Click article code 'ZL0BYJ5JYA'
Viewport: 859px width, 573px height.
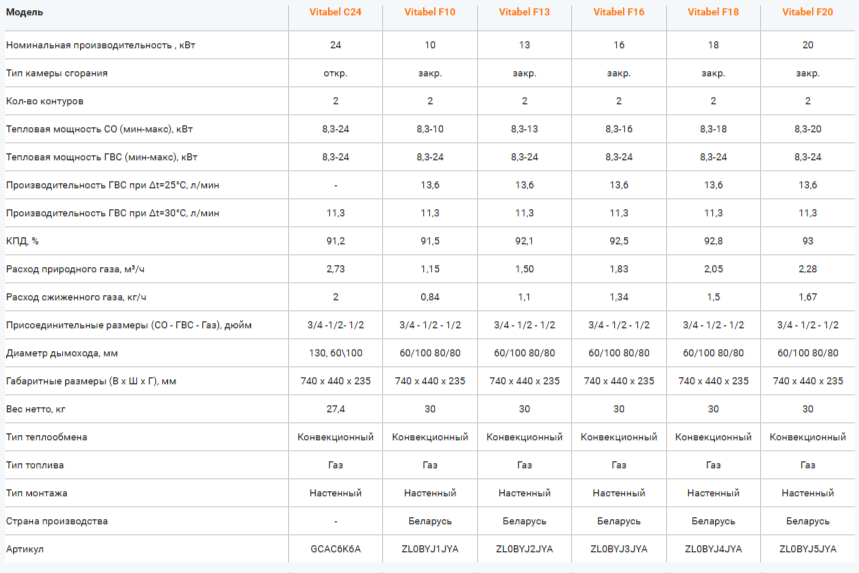coord(808,549)
